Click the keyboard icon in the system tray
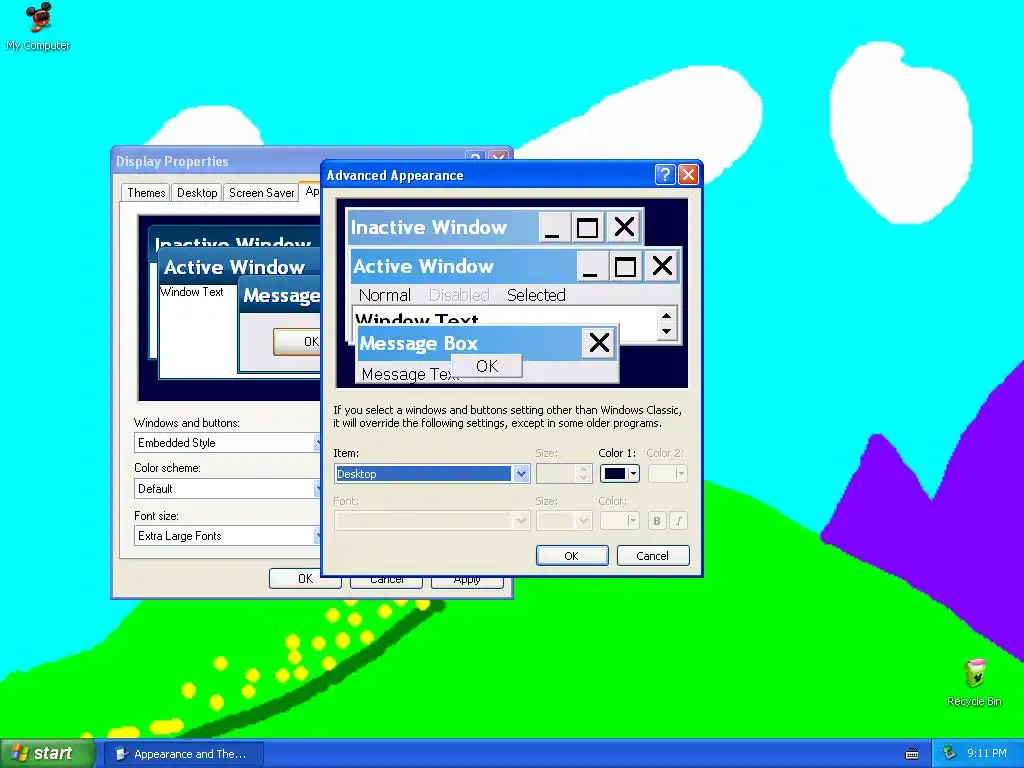This screenshot has height=768, width=1024. (x=912, y=754)
